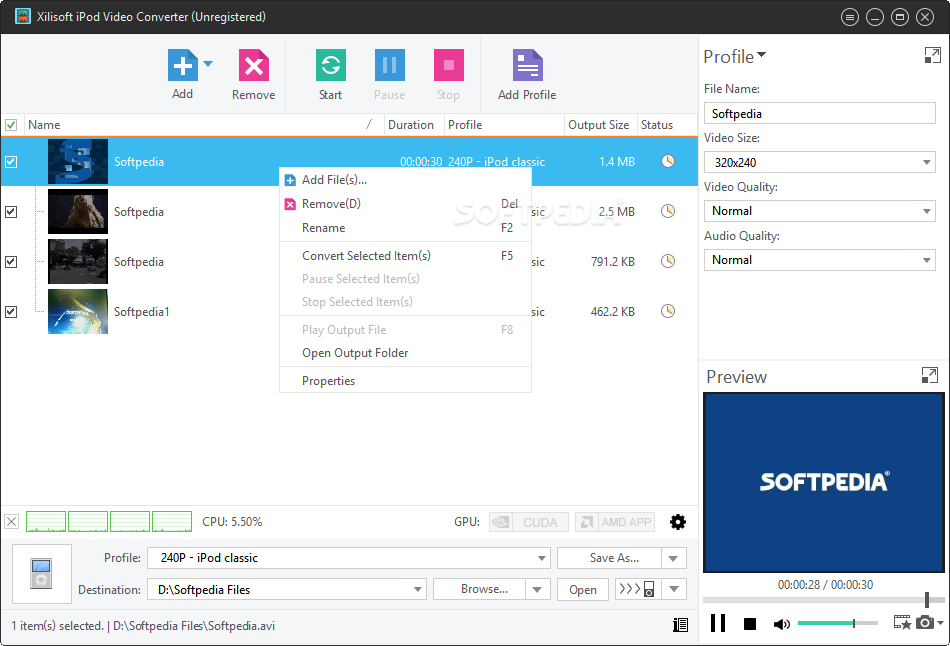This screenshot has height=646, width=950.
Task: Choose Rename from context menu
Action: point(405,228)
